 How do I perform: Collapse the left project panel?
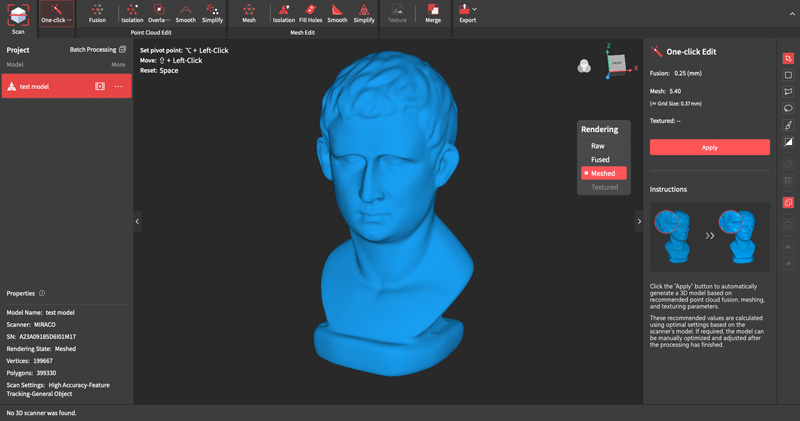tap(137, 221)
